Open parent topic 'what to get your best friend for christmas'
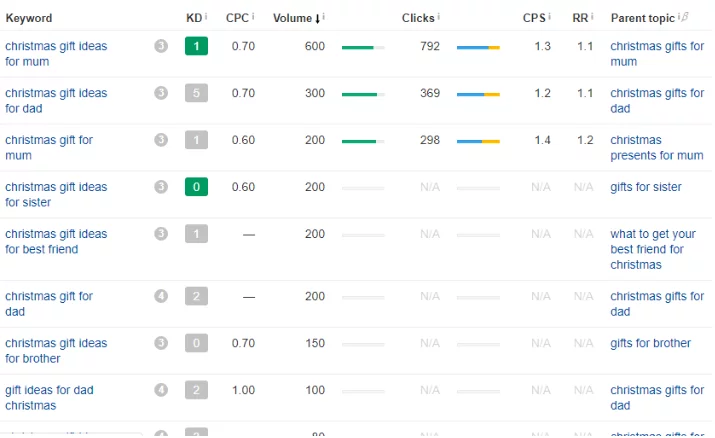715x438 pixels. [x=653, y=249]
